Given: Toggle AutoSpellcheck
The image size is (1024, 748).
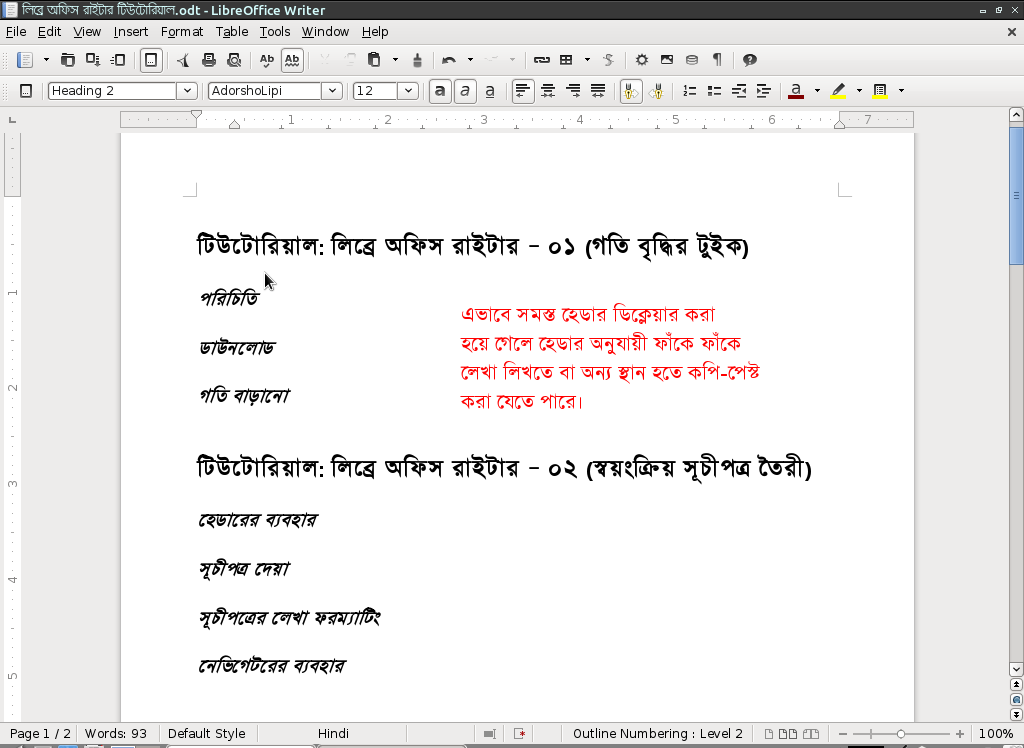Looking at the screenshot, I should point(292,60).
